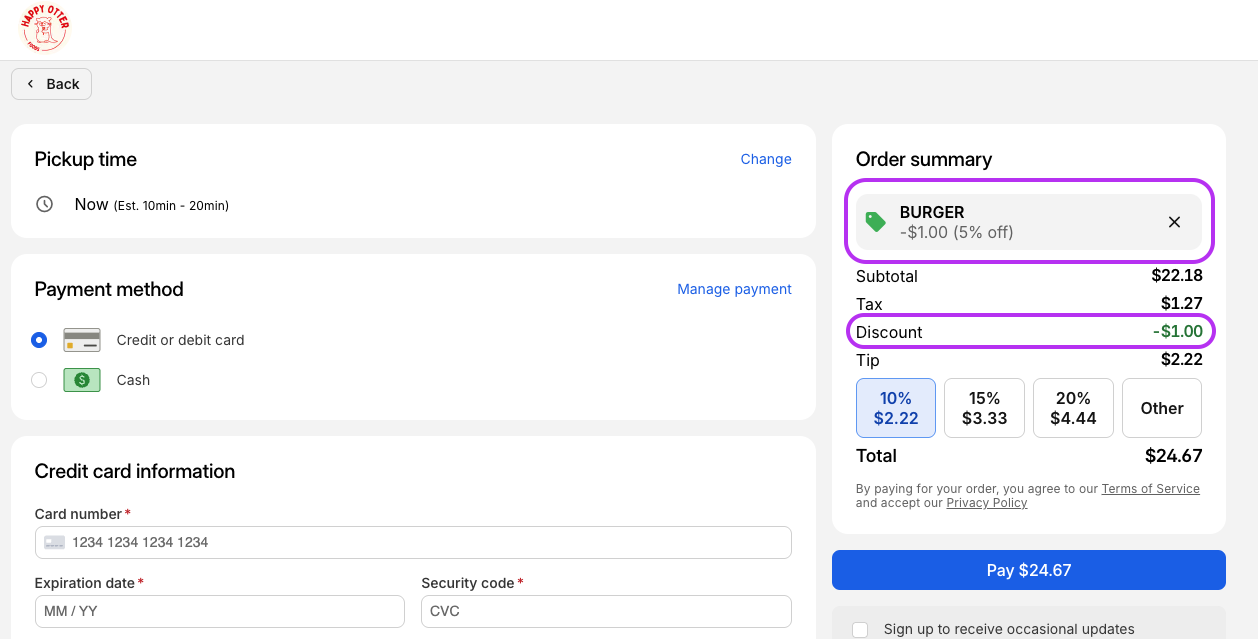This screenshot has width=1258, height=639.
Task: Open the Manage payment link
Action: (734, 289)
